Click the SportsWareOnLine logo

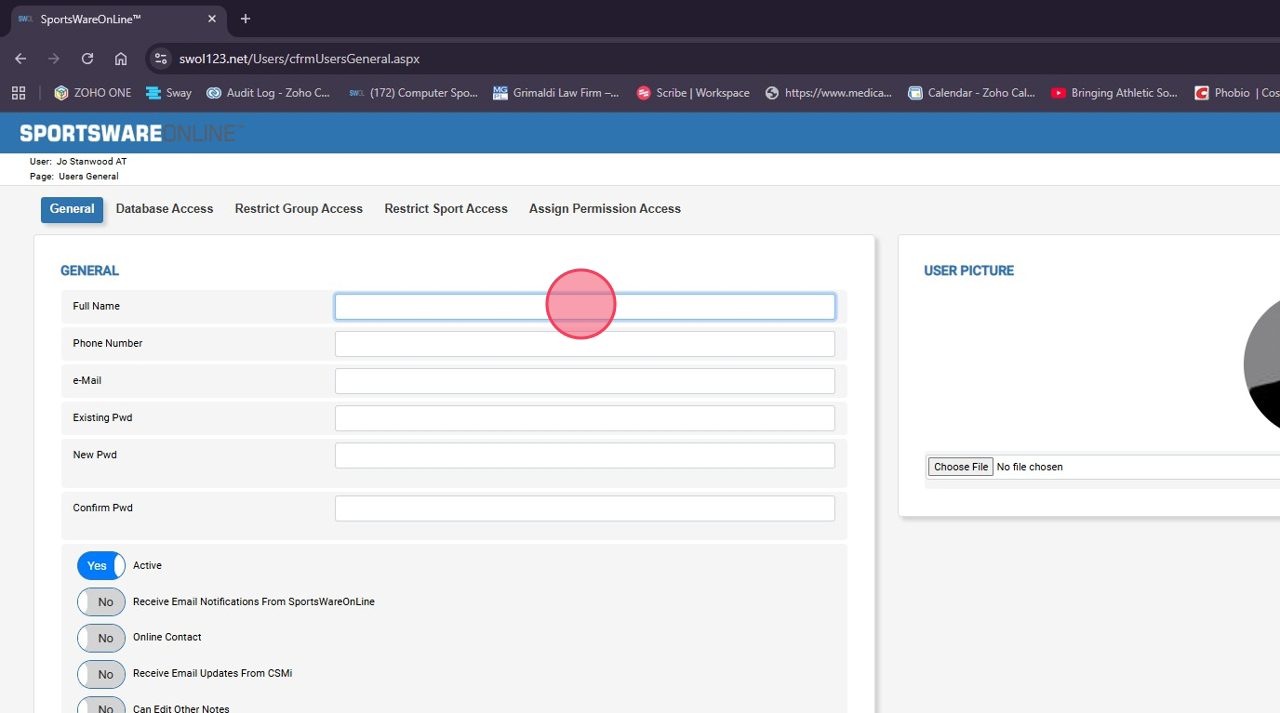[x=130, y=133]
